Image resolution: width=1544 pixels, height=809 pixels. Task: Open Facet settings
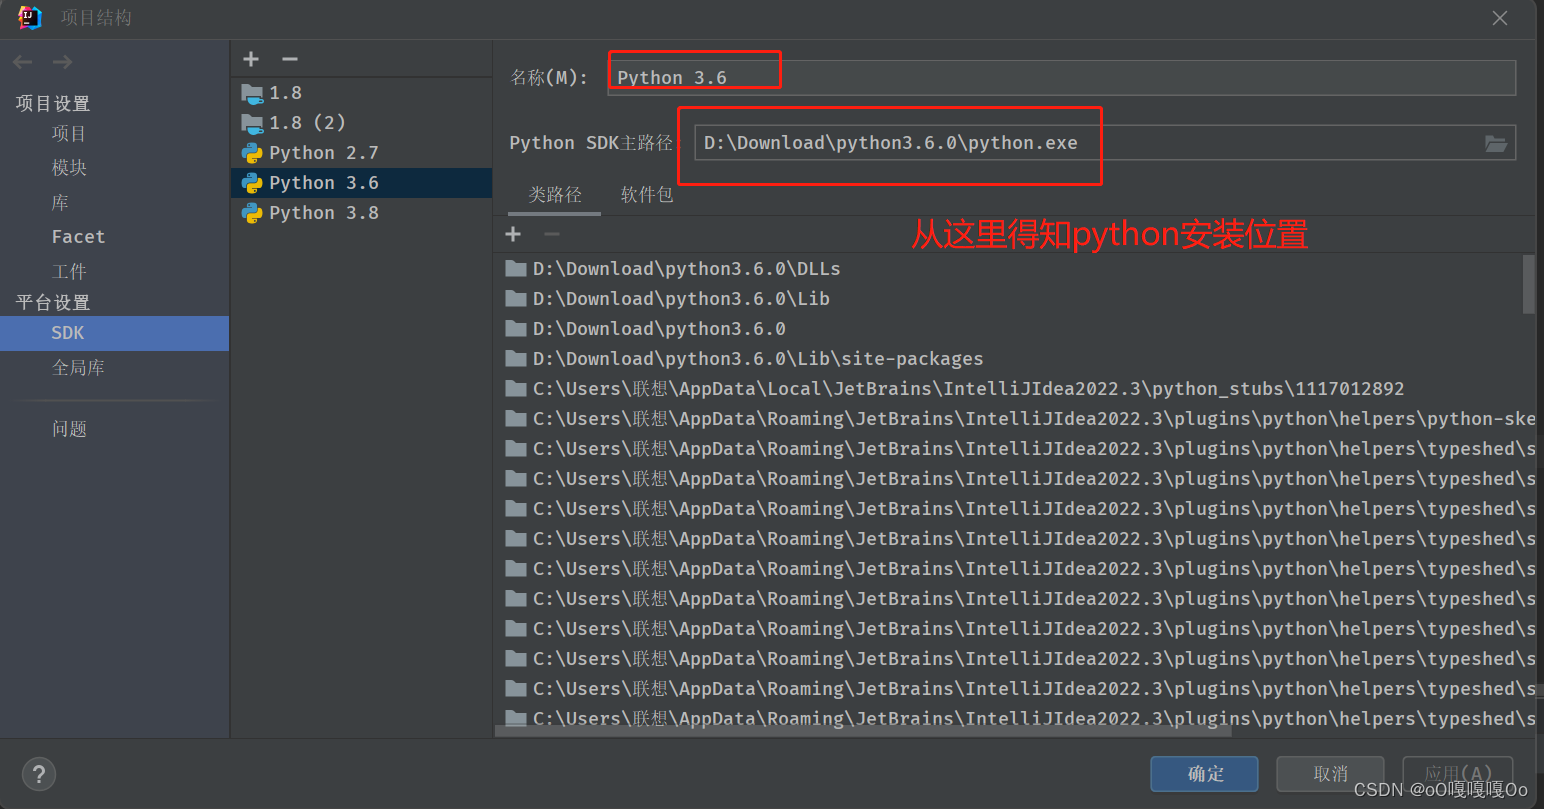click(x=78, y=237)
